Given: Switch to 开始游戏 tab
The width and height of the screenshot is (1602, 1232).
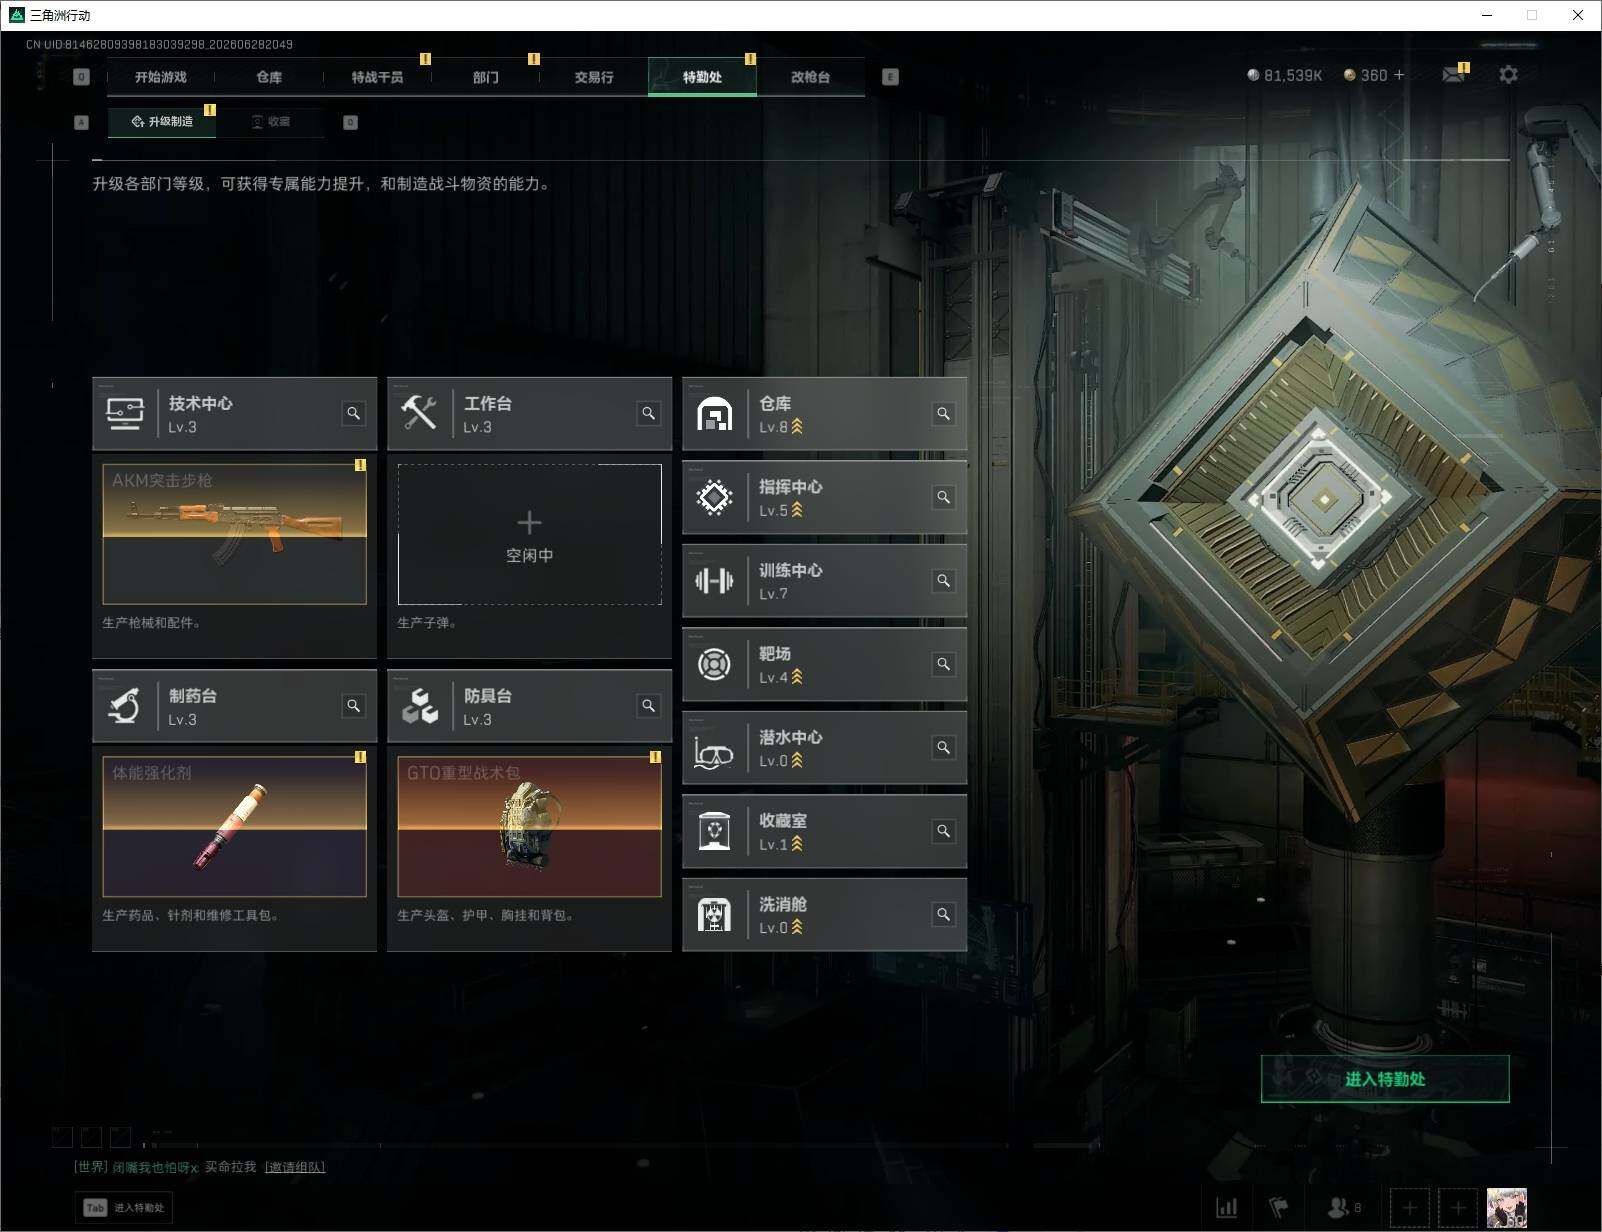Looking at the screenshot, I should (x=161, y=77).
